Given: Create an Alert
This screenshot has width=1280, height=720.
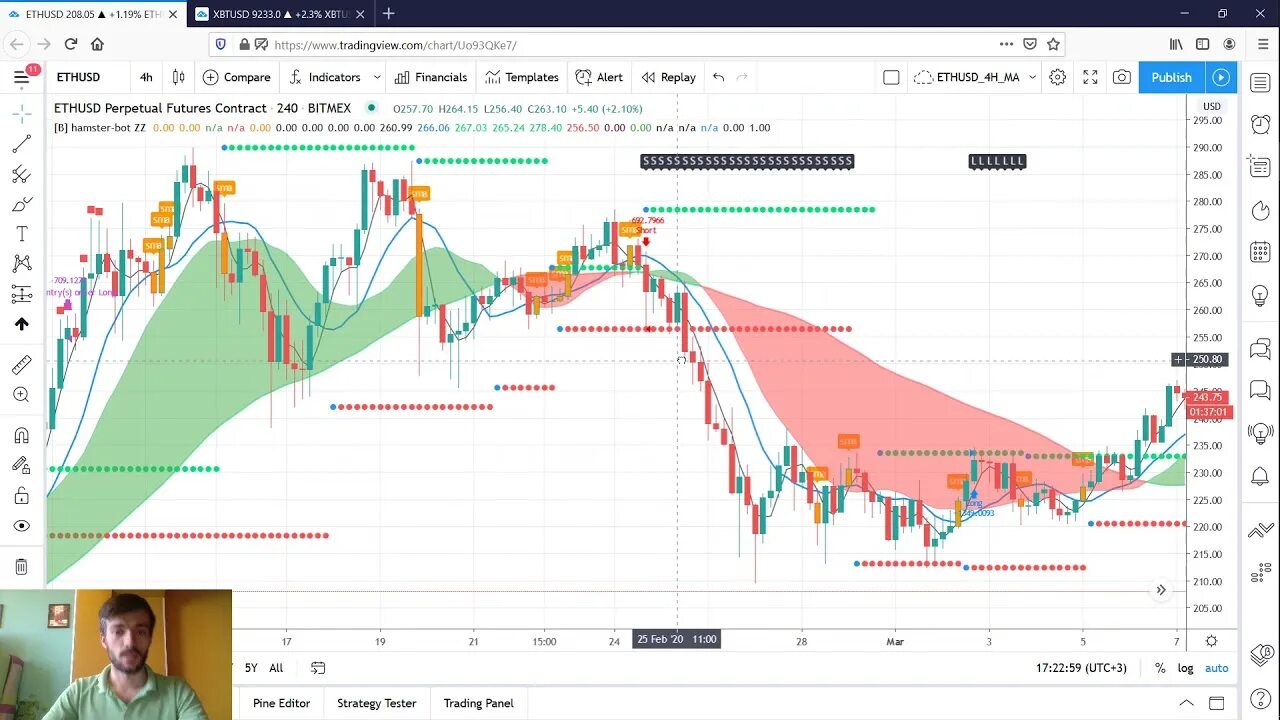Looking at the screenshot, I should 599,77.
